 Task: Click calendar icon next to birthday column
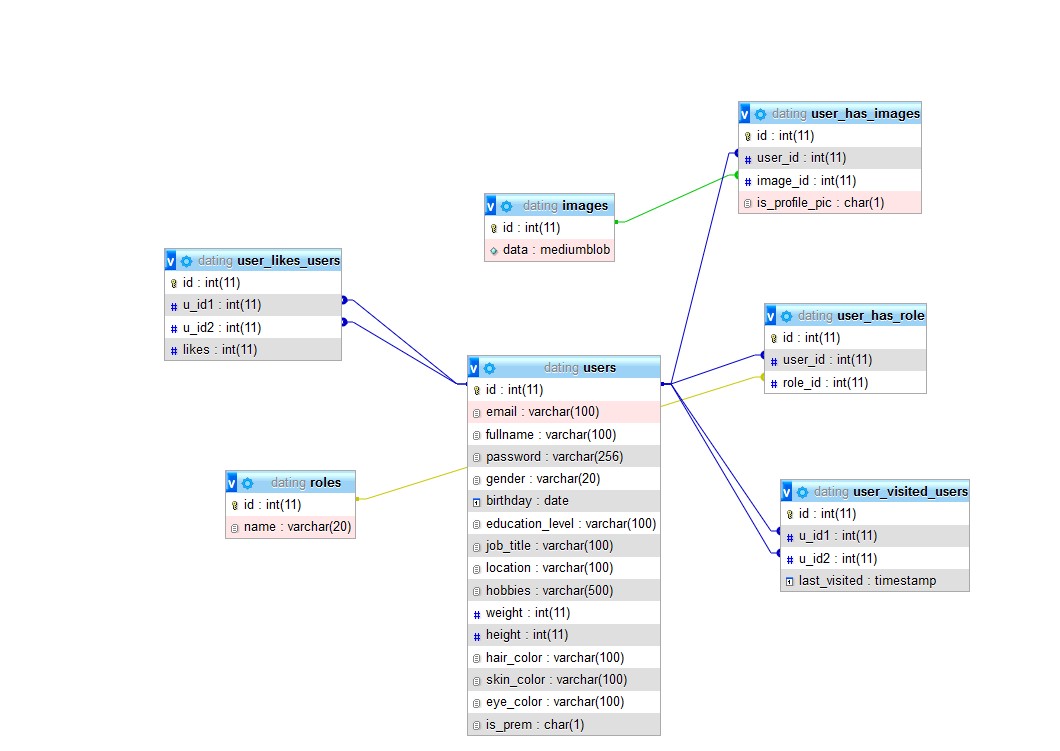pyautogui.click(x=477, y=502)
